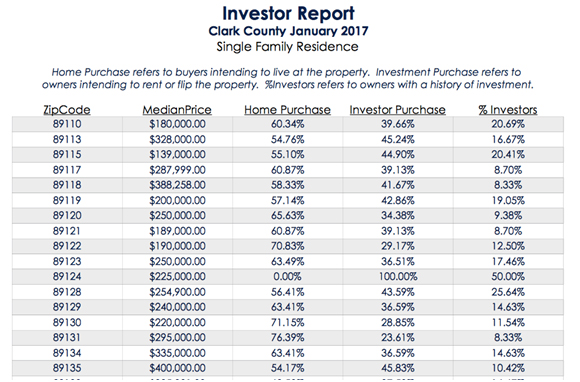Select the 89110 zip code cell
Image resolution: width=580 pixels, height=382 pixels.
[x=67, y=124]
